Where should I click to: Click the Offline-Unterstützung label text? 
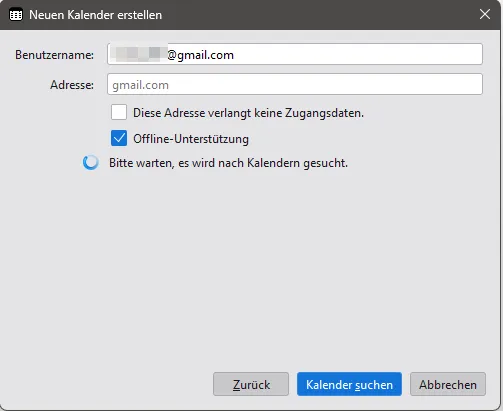(x=191, y=139)
